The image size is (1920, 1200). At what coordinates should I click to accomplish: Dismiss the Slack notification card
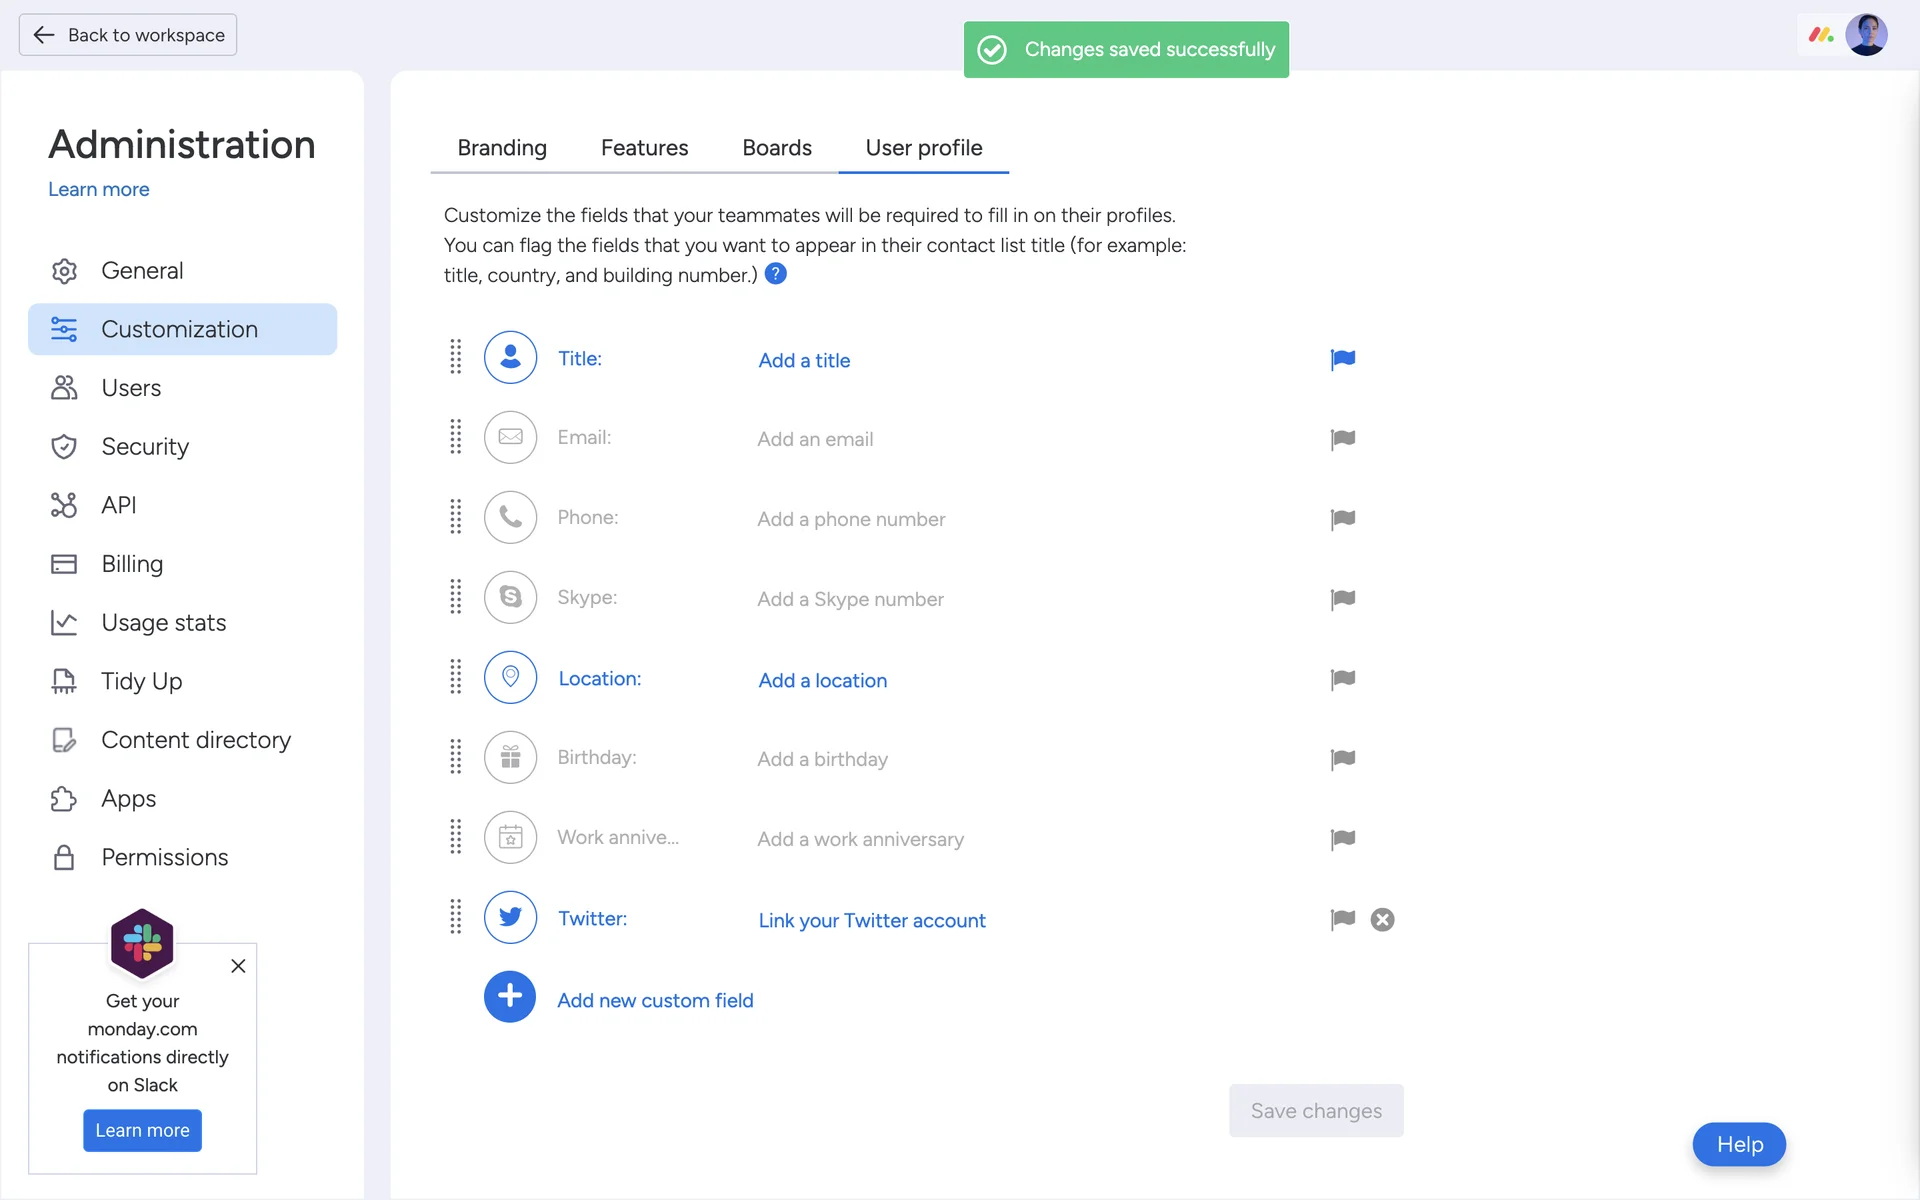click(x=238, y=966)
